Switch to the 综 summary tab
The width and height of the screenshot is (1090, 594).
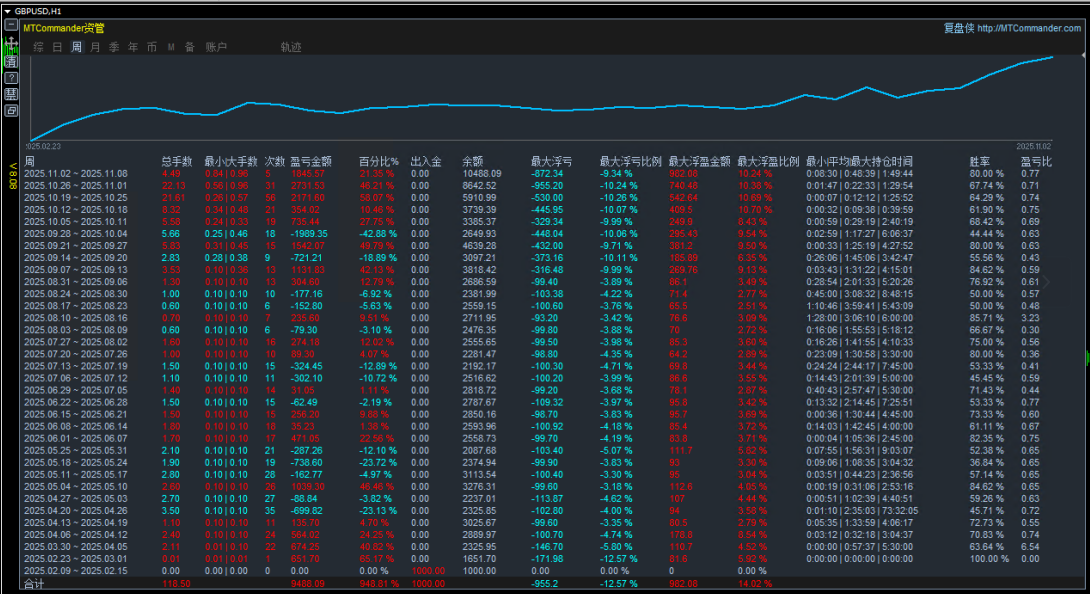pyautogui.click(x=38, y=47)
